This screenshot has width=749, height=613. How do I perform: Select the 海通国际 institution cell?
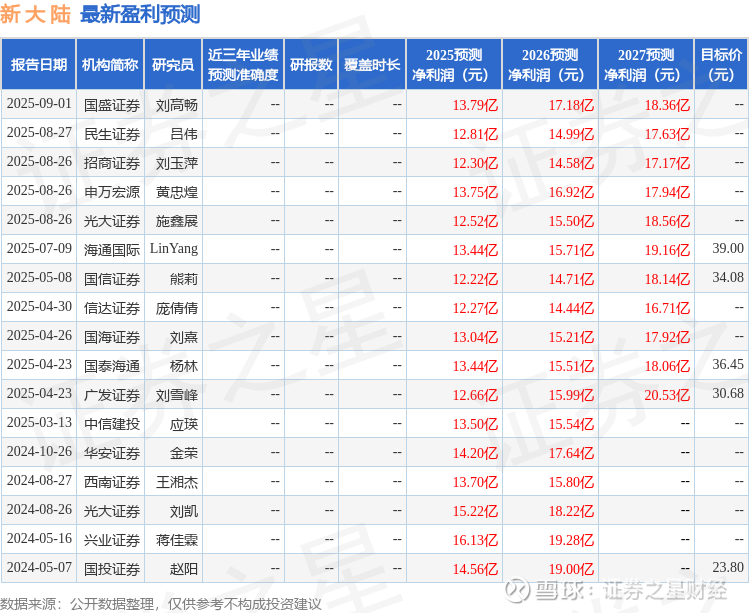[110, 249]
